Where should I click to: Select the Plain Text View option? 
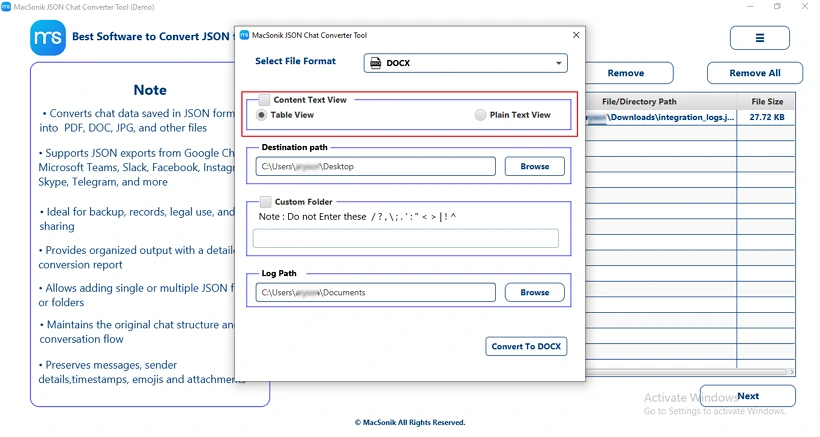pyautogui.click(x=480, y=115)
